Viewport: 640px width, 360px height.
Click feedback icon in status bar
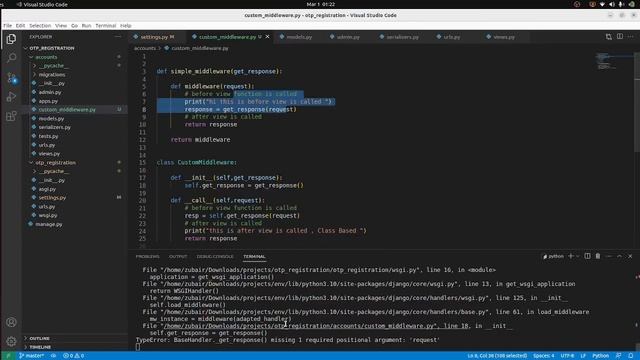pos(619,356)
